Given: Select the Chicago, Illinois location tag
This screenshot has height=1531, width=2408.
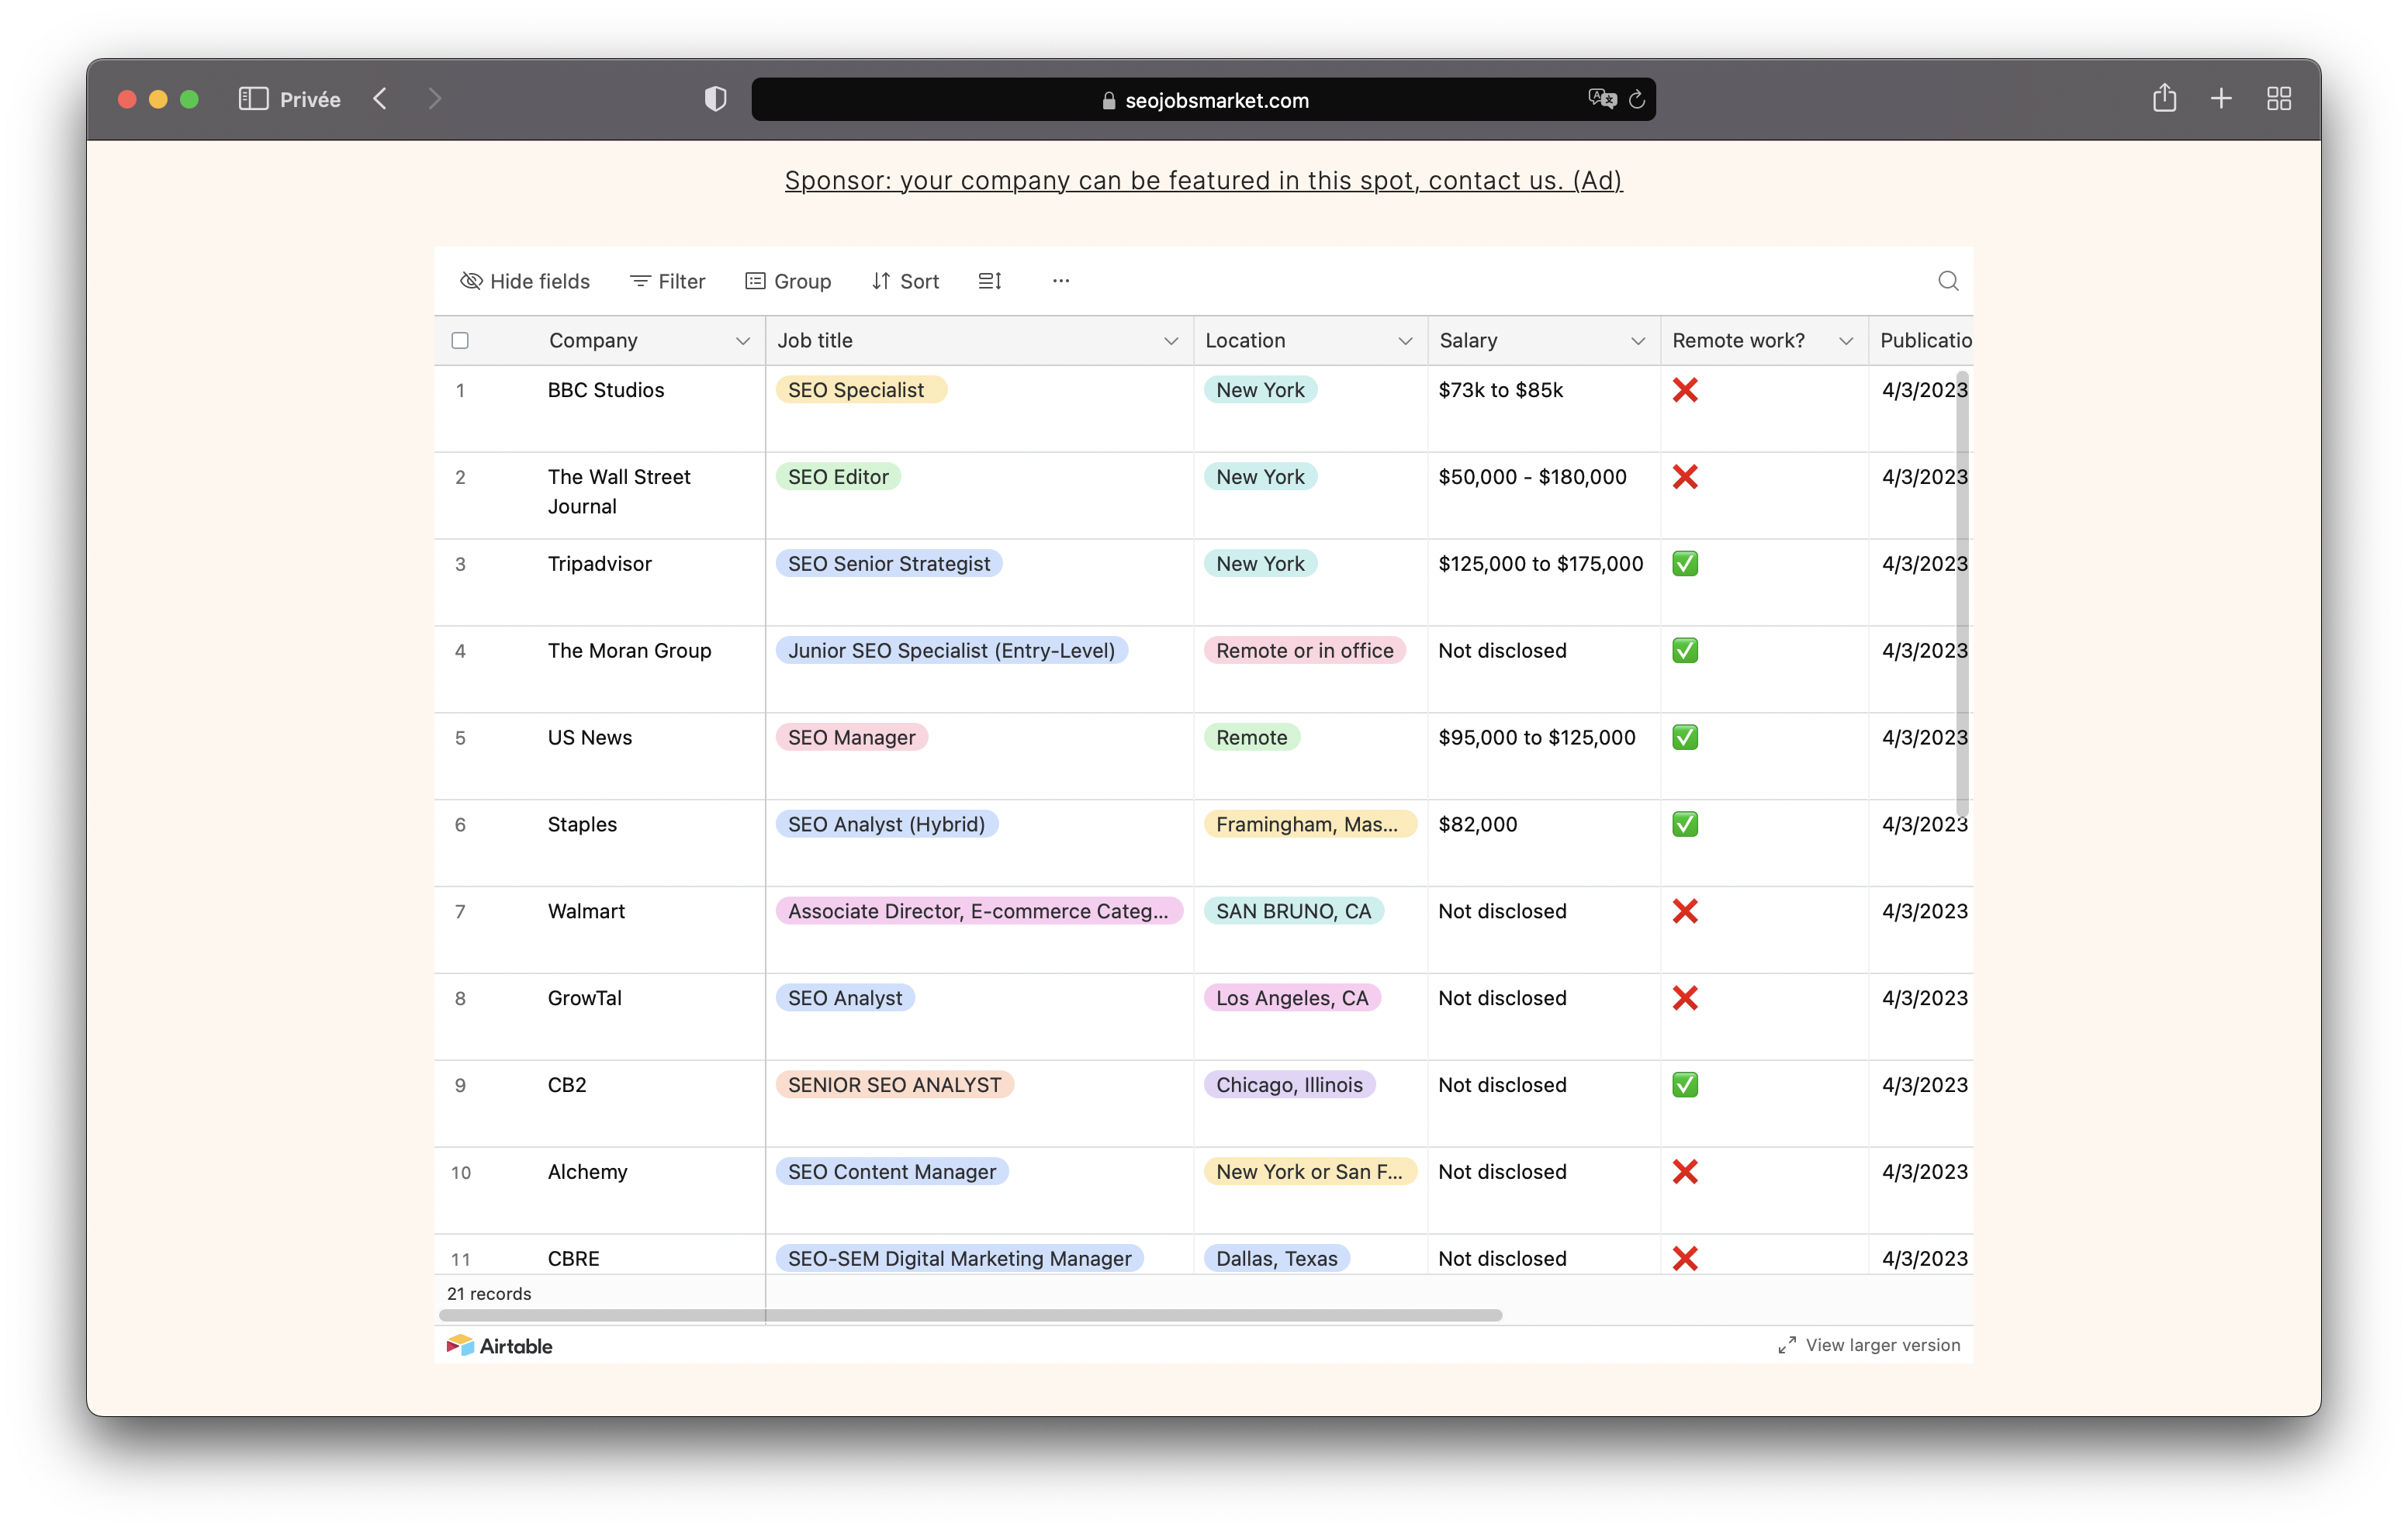Looking at the screenshot, I should coord(1289,1085).
